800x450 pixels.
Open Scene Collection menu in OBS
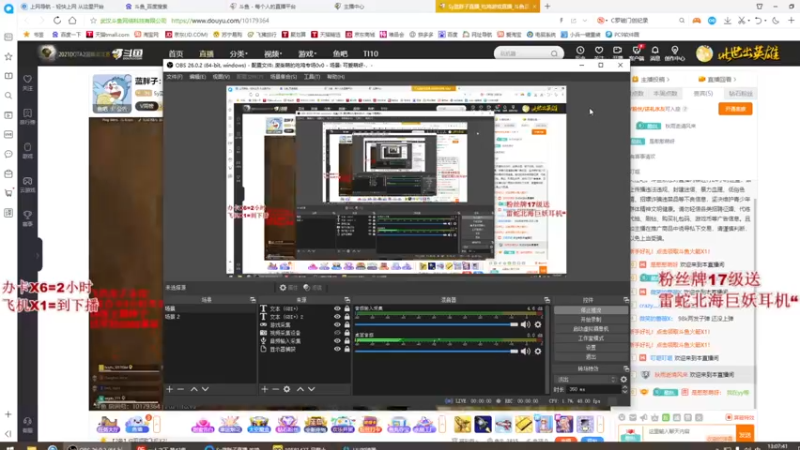[x=283, y=77]
